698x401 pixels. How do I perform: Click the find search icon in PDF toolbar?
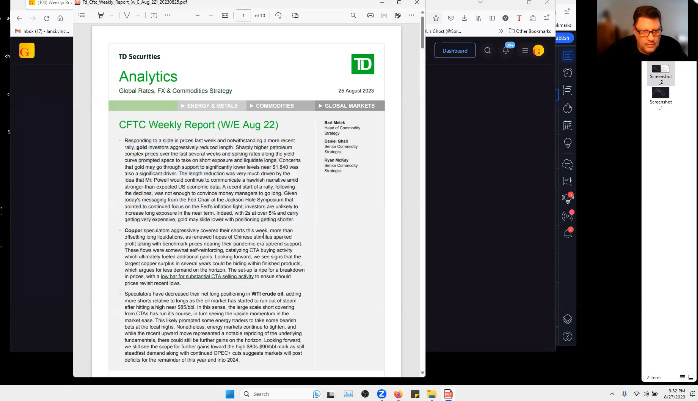pyautogui.click(x=353, y=16)
